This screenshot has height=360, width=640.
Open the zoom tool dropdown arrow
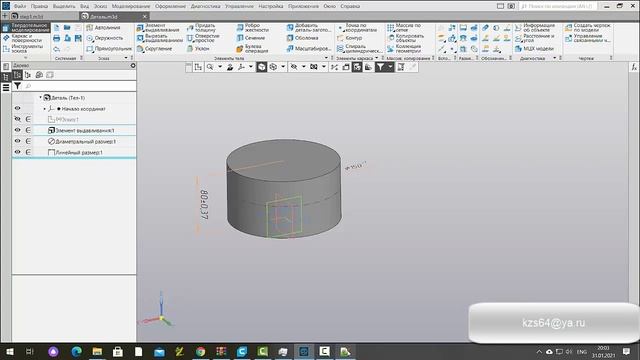(220, 67)
